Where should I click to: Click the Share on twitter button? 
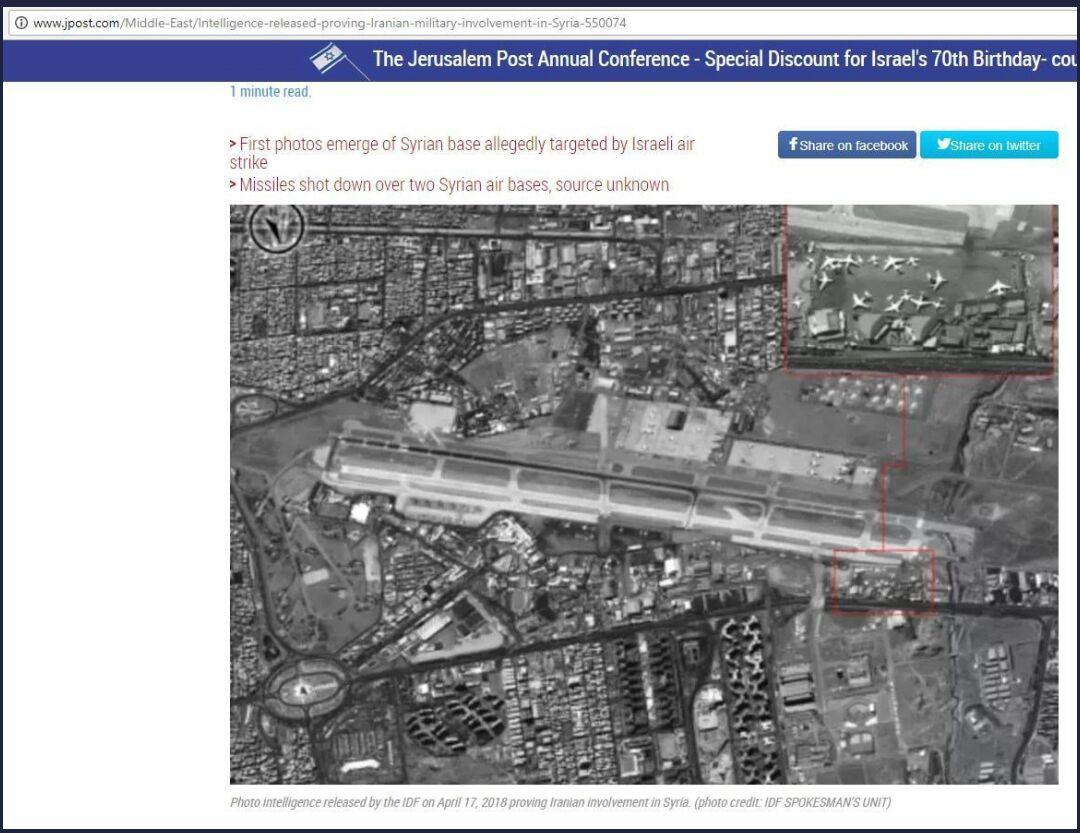coord(989,145)
